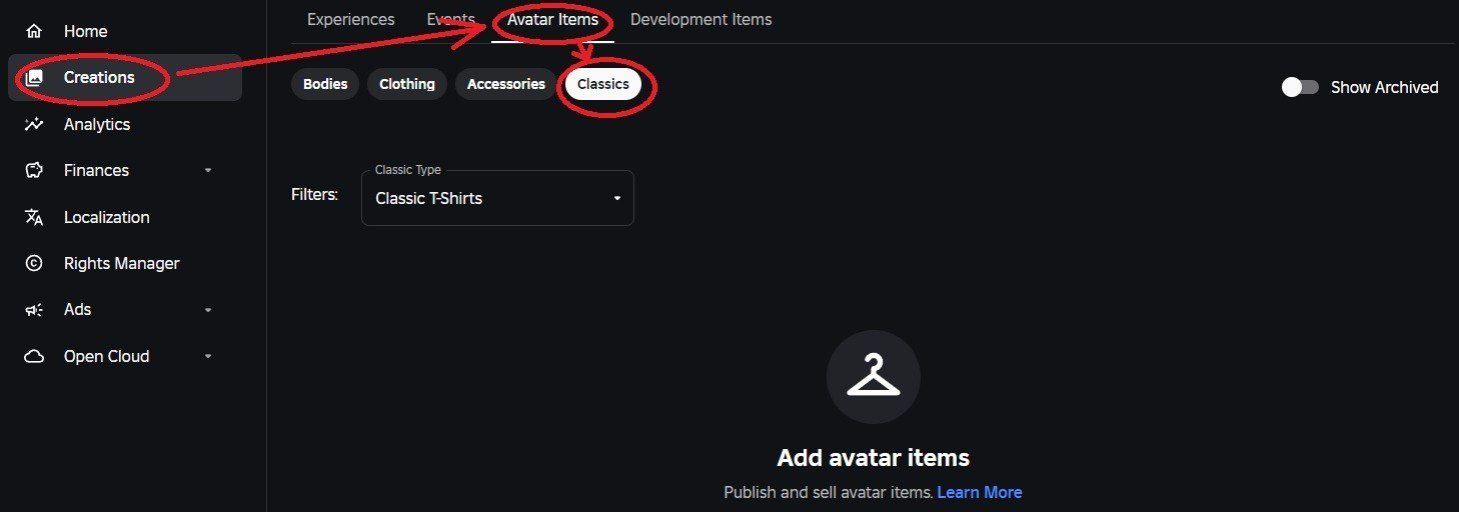Click the Finances piggy bank icon
The image size is (1459, 512).
pyautogui.click(x=34, y=171)
